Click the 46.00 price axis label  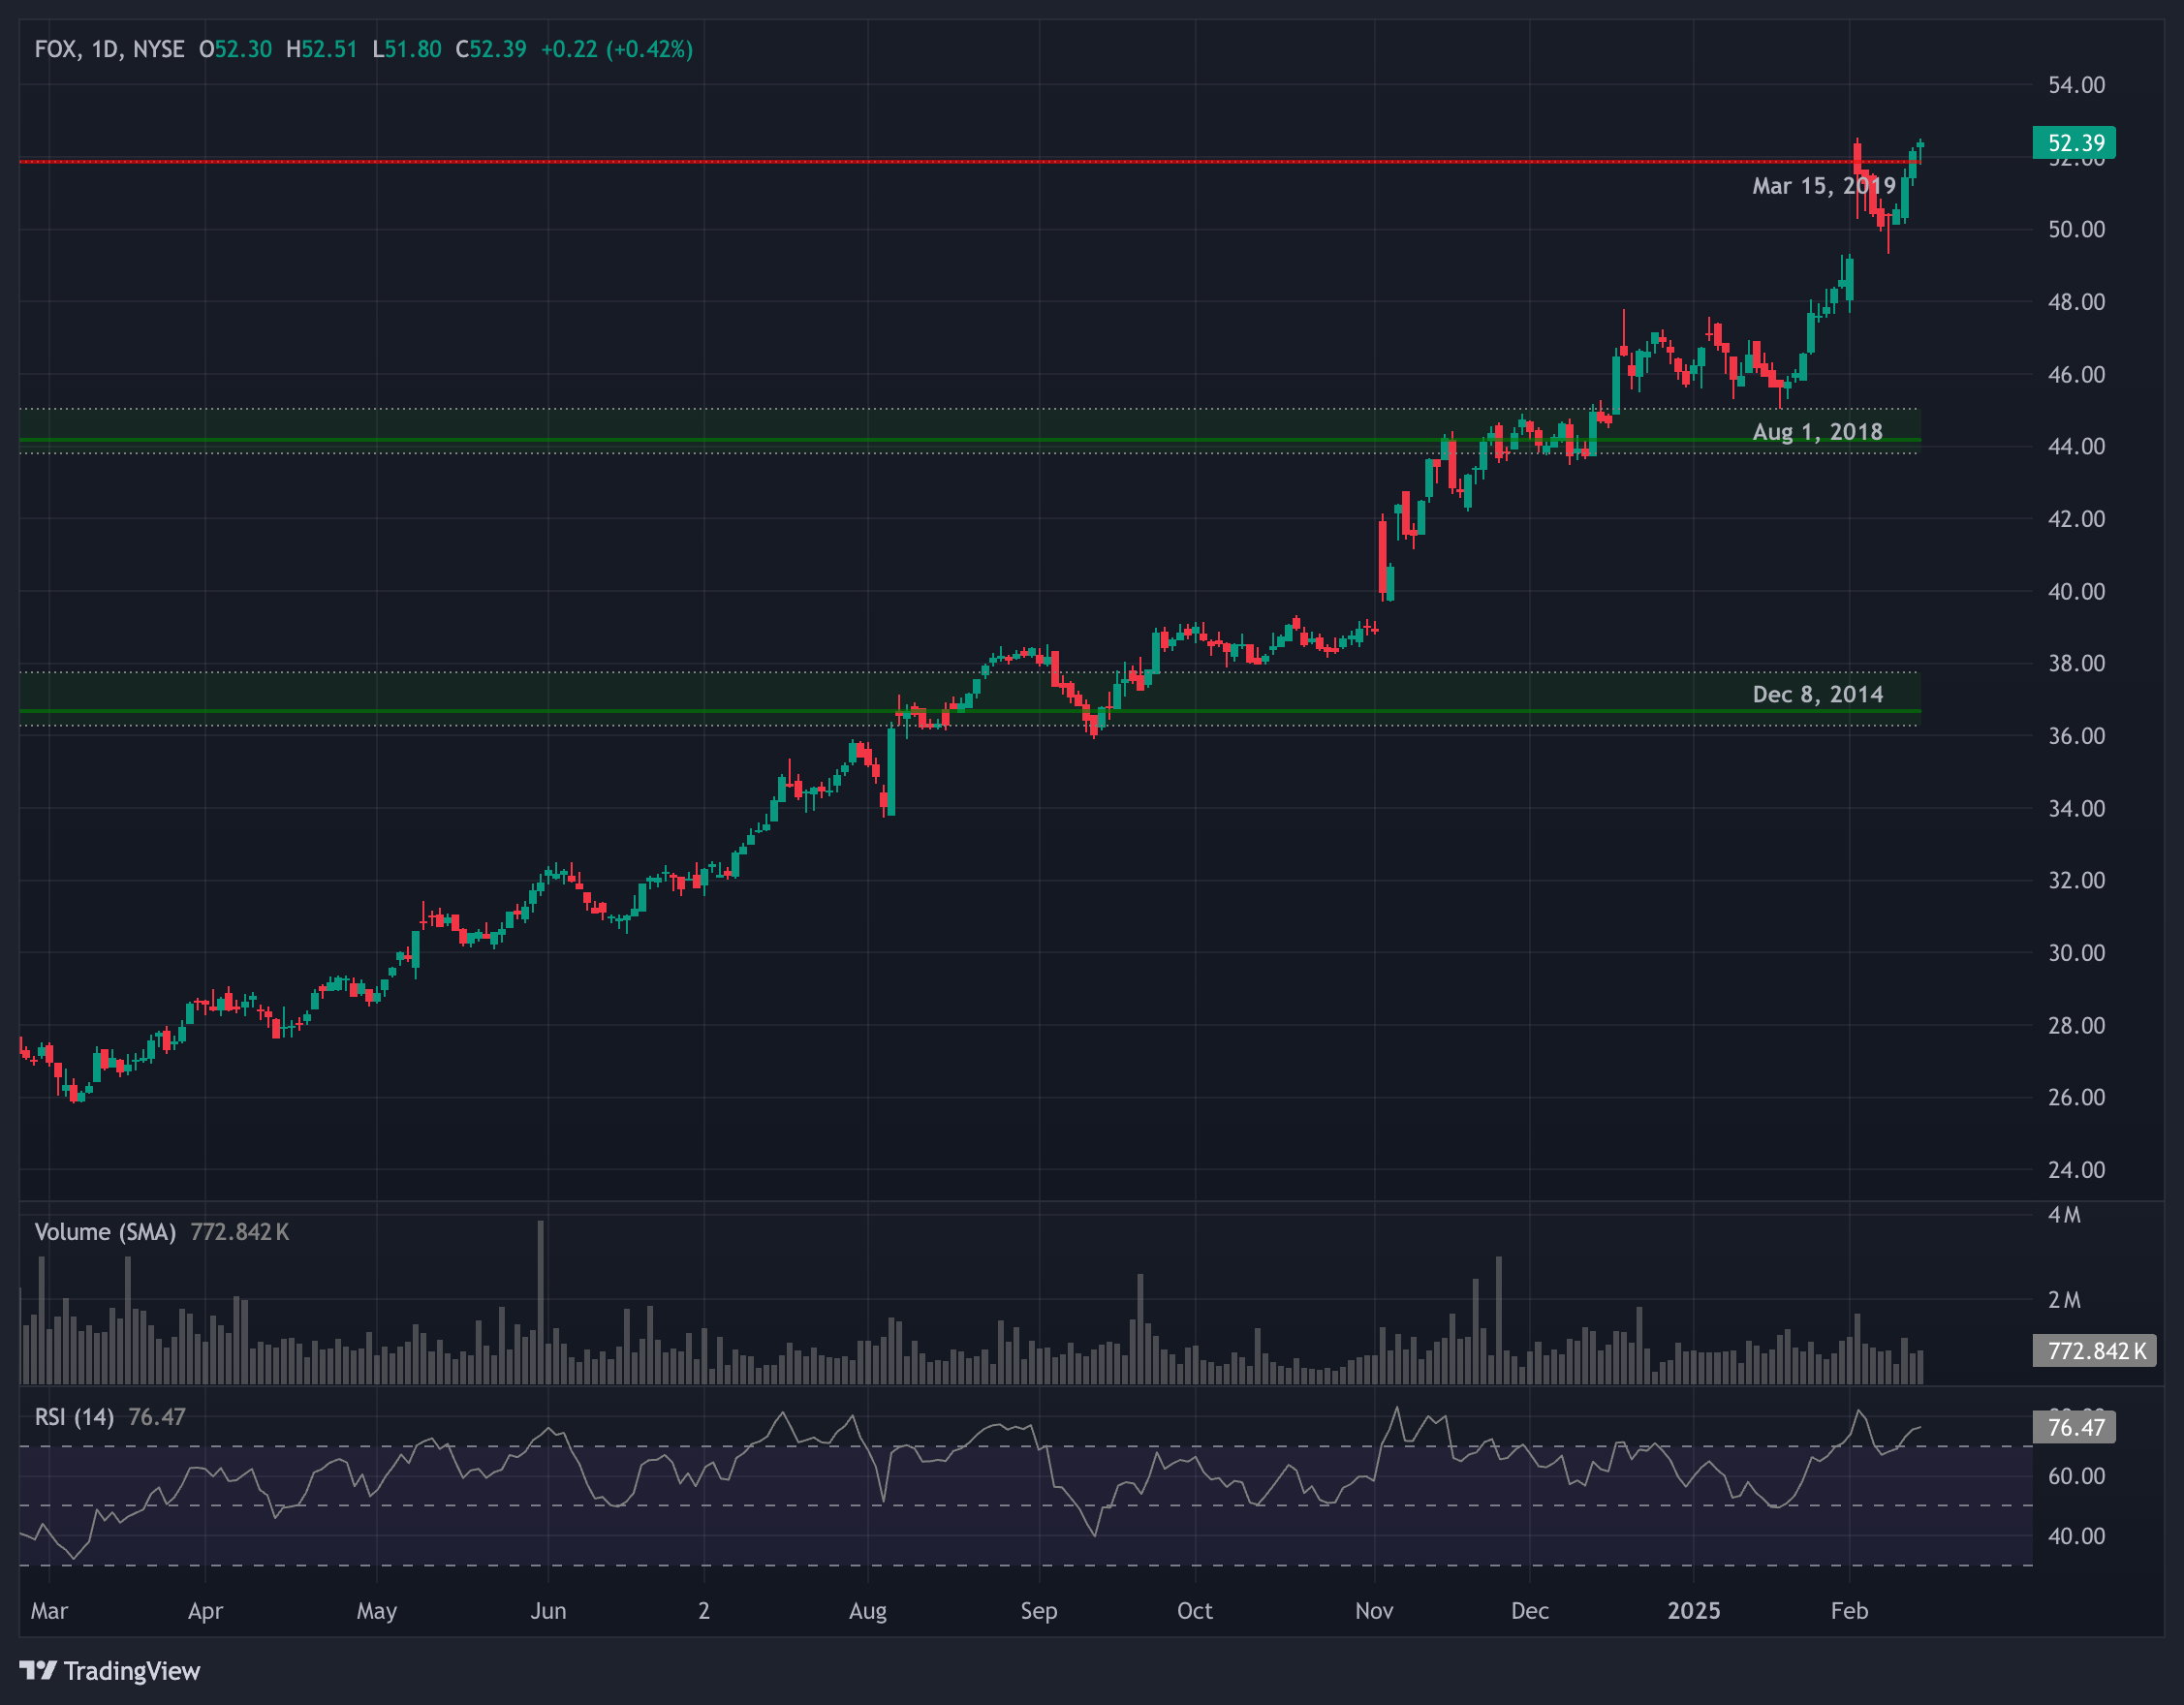pyautogui.click(x=2076, y=375)
